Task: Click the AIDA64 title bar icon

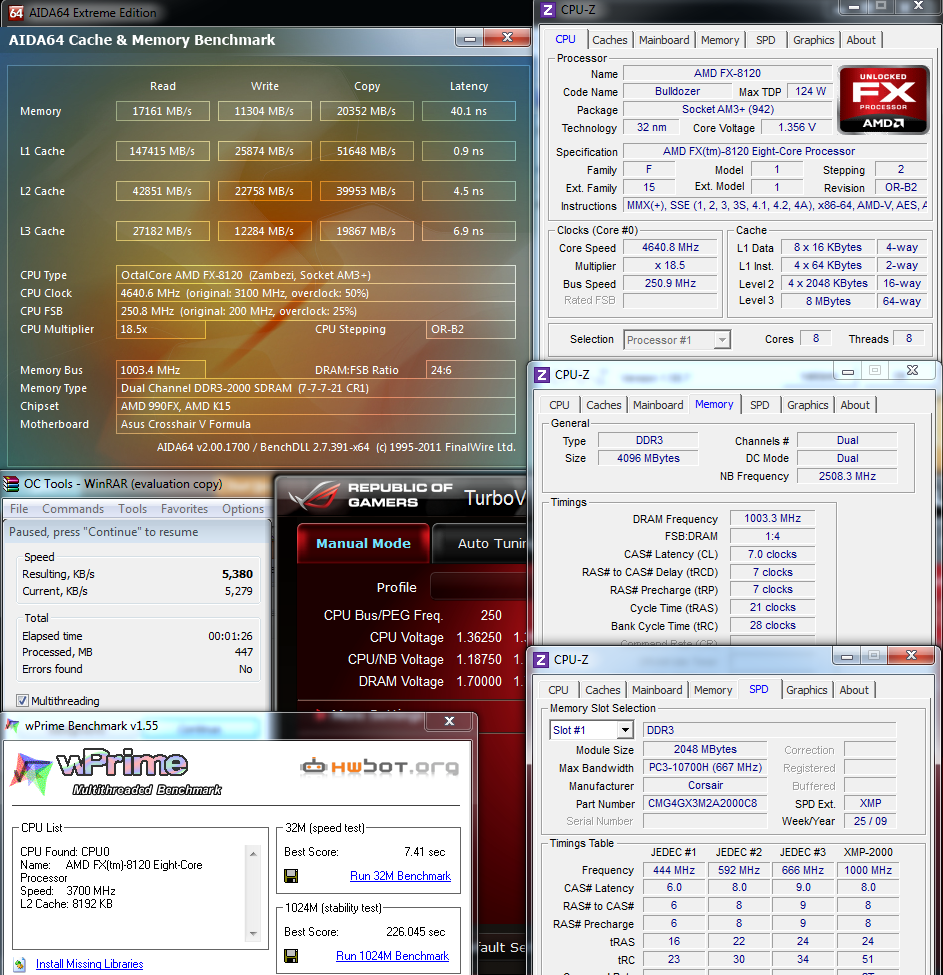Action: 16,12
